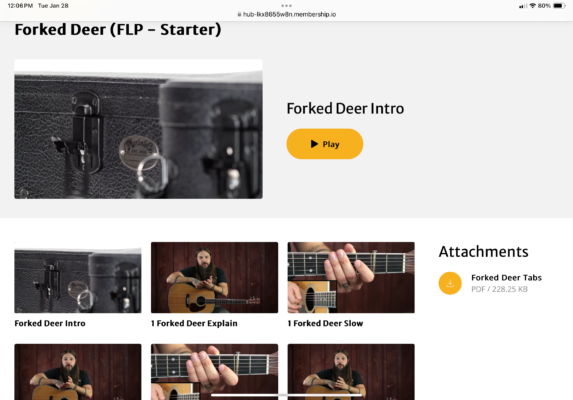
Task: Click the yellow Play button
Action: pyautogui.click(x=325, y=144)
